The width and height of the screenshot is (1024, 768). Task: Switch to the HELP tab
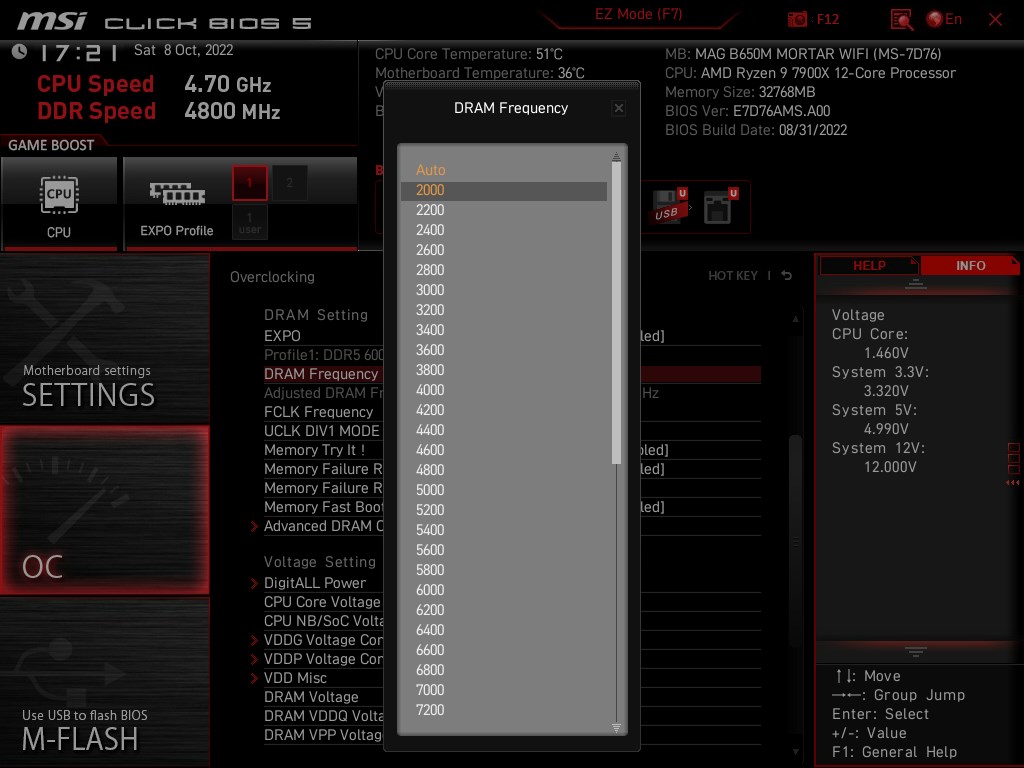tap(869, 266)
